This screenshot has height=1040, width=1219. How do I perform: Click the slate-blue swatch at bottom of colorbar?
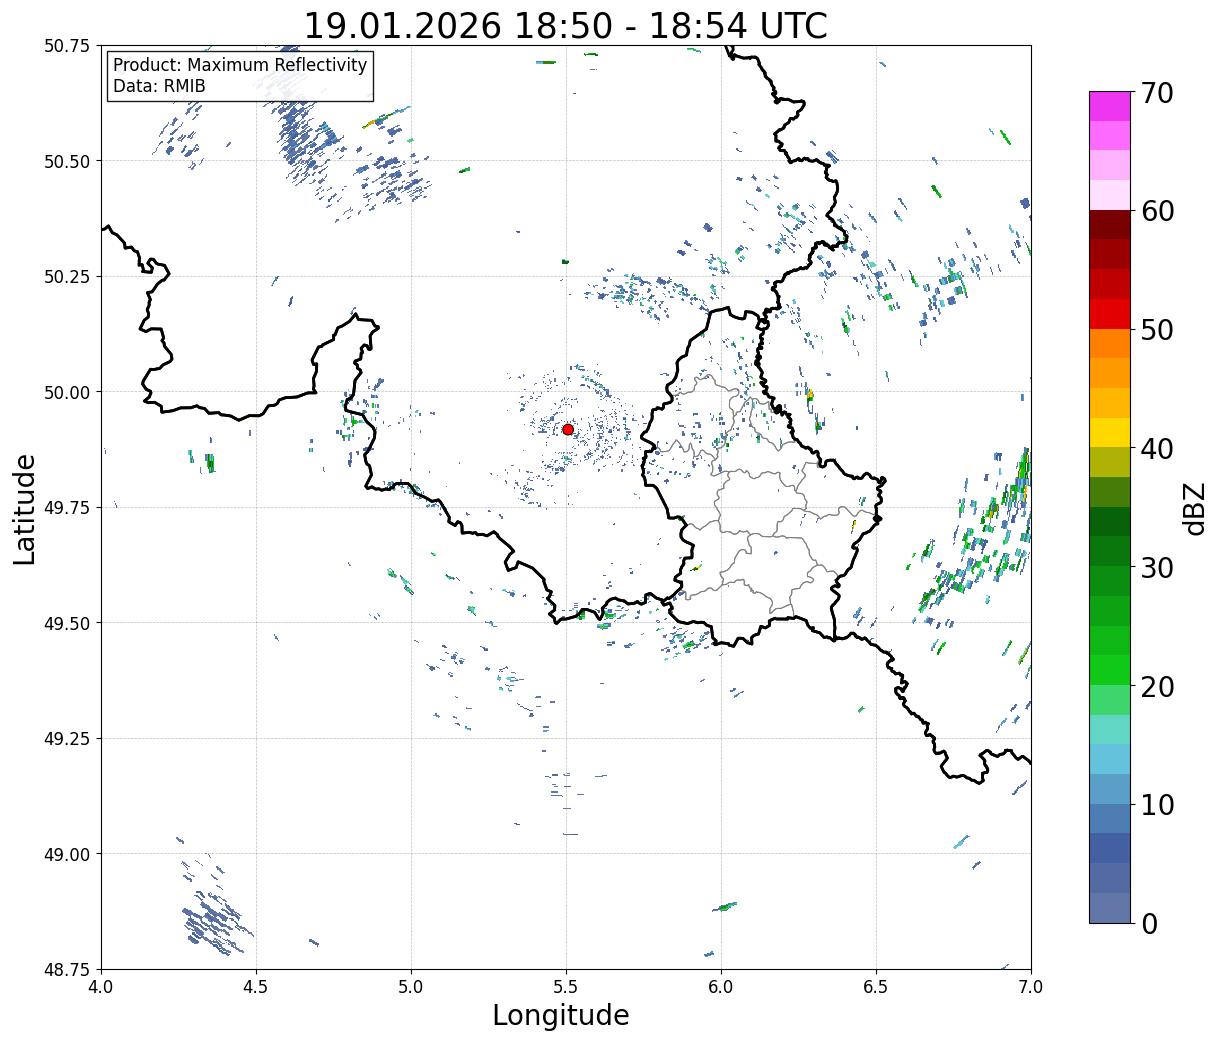tap(1110, 907)
